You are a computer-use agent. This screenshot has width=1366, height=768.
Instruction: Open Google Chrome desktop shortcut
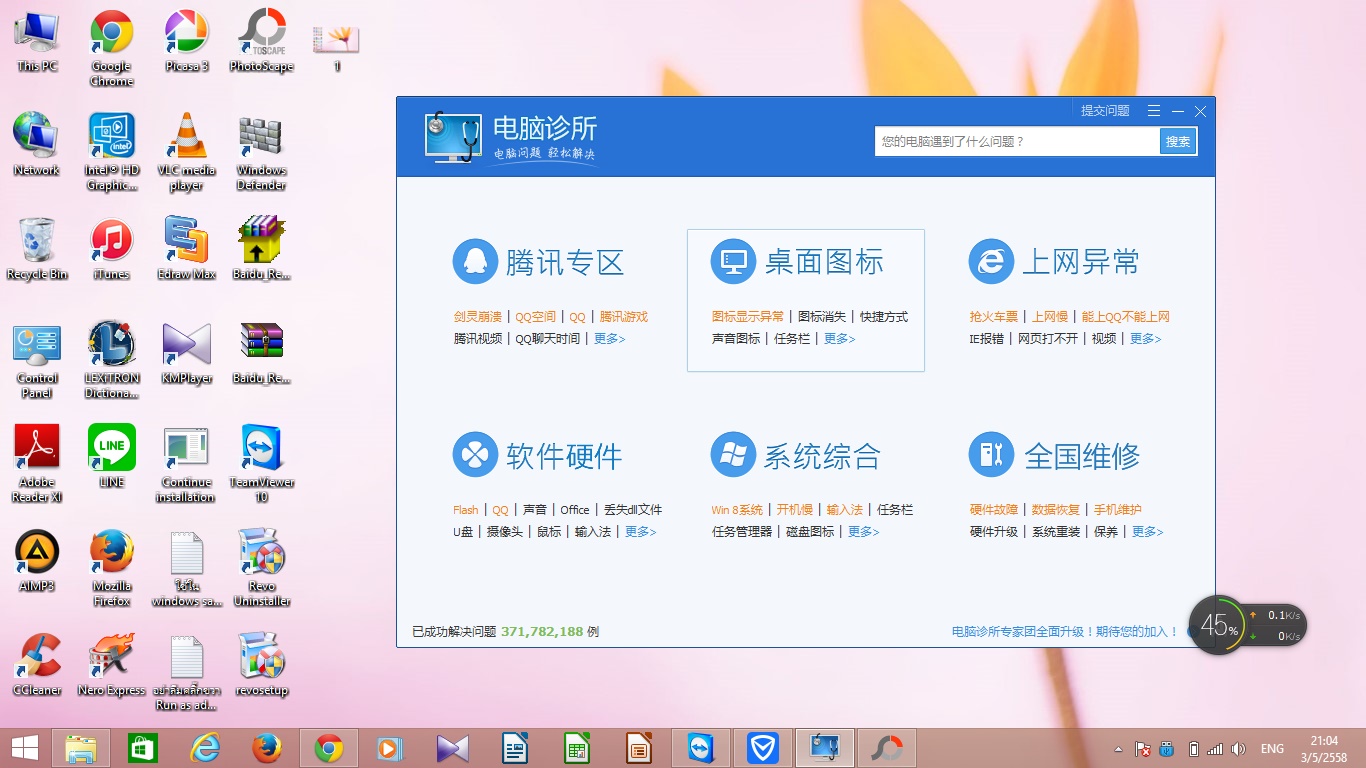112,47
